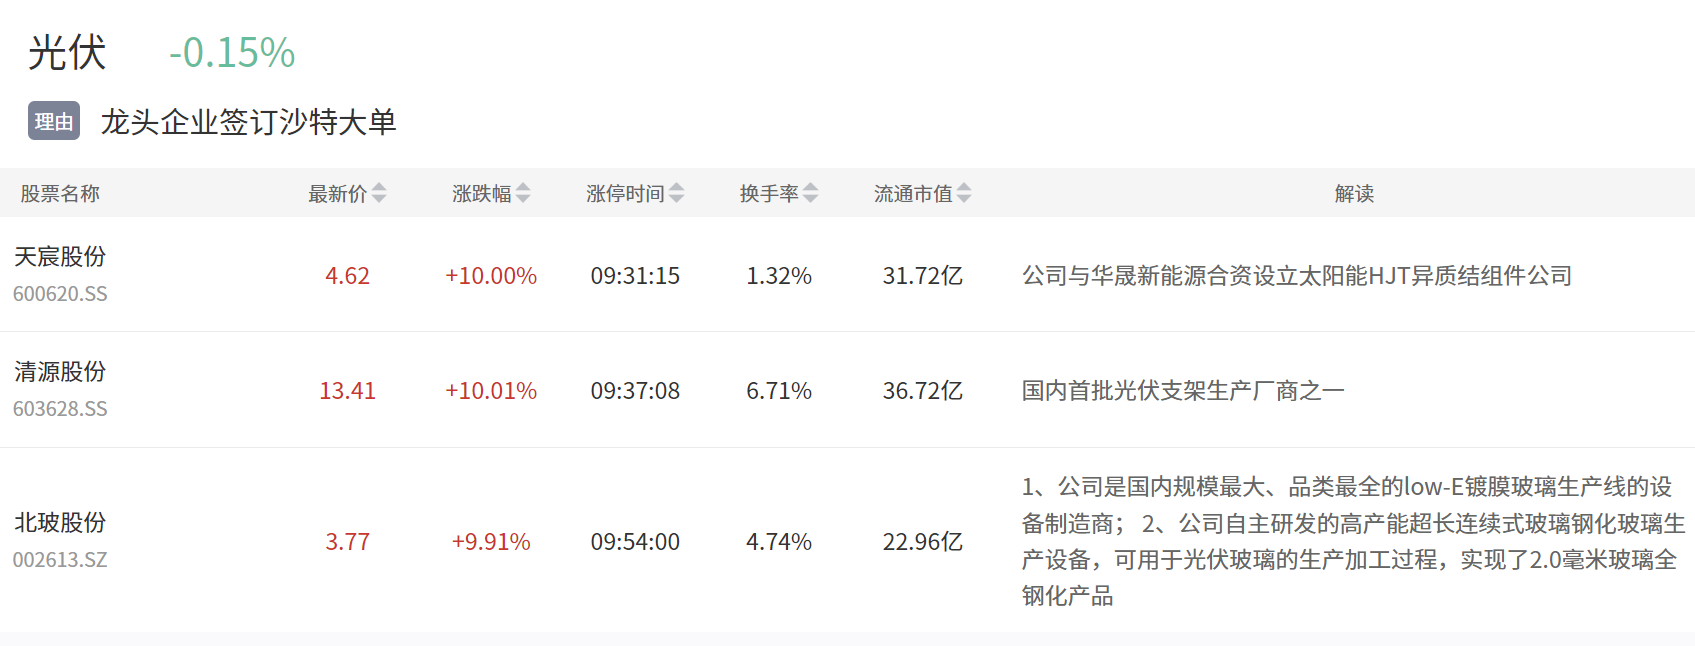This screenshot has height=646, width=1695.
Task: Select the 解读 column header
Action: point(1354,194)
